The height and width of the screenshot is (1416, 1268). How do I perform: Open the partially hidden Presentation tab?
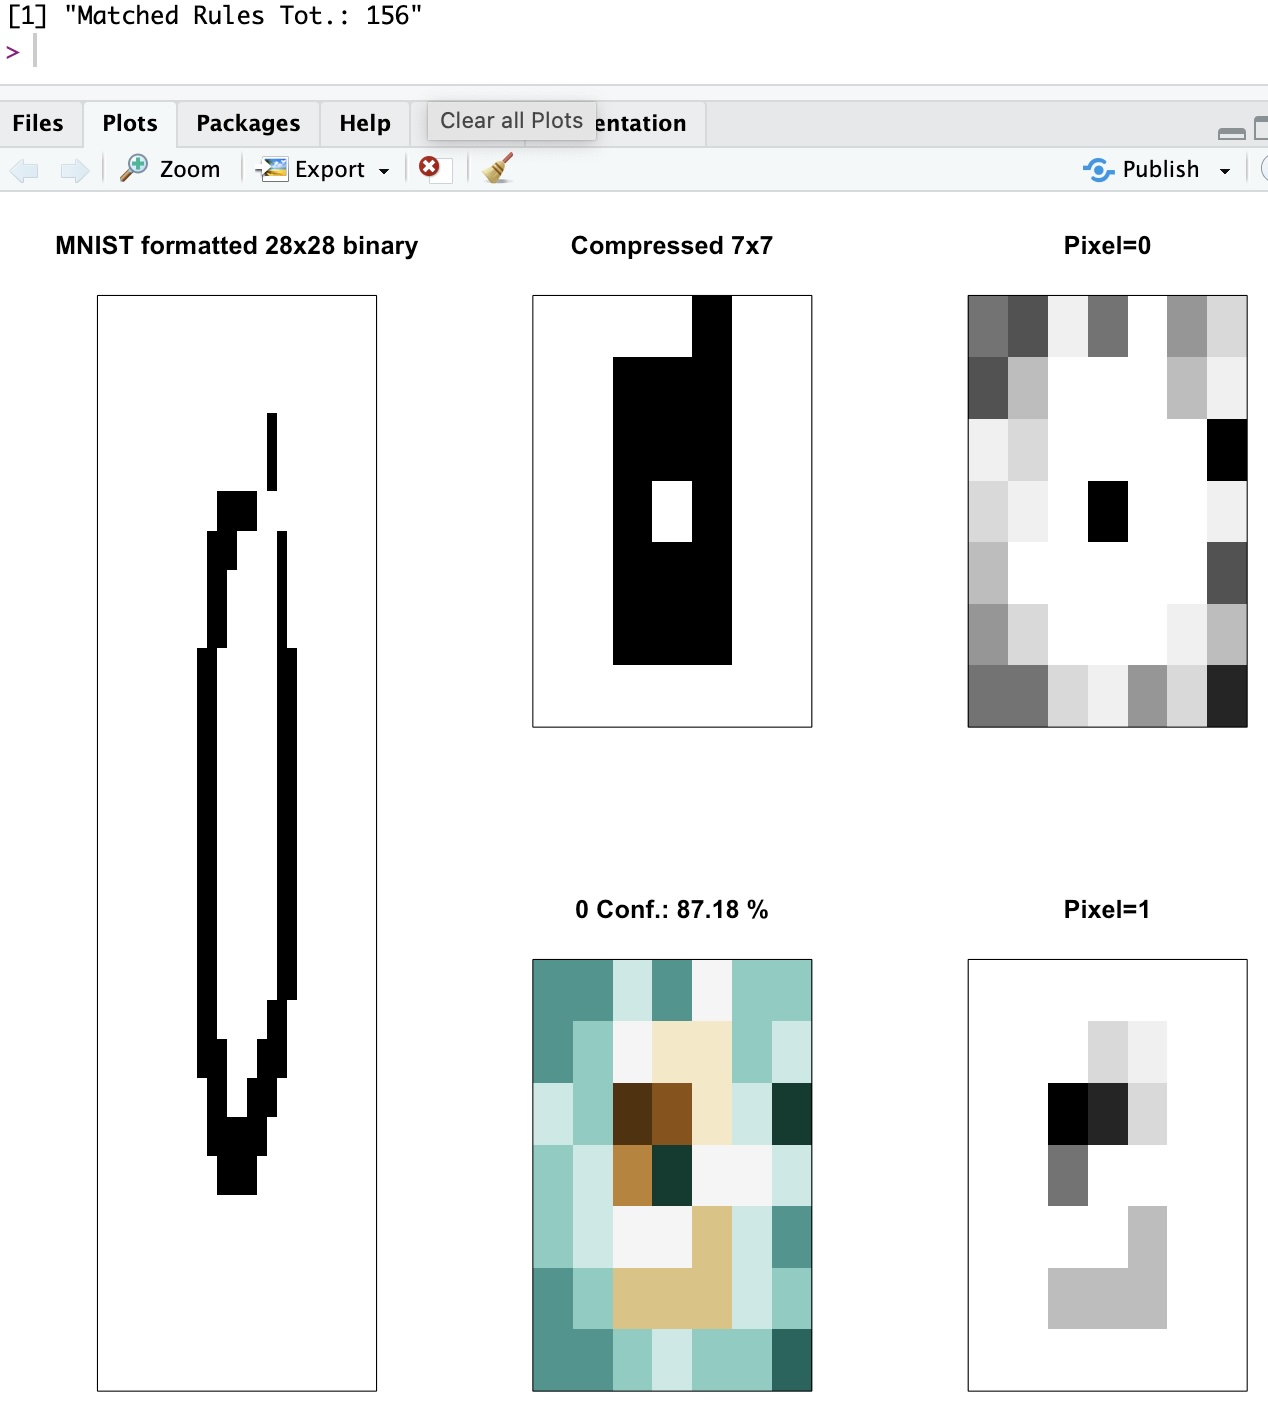[648, 123]
